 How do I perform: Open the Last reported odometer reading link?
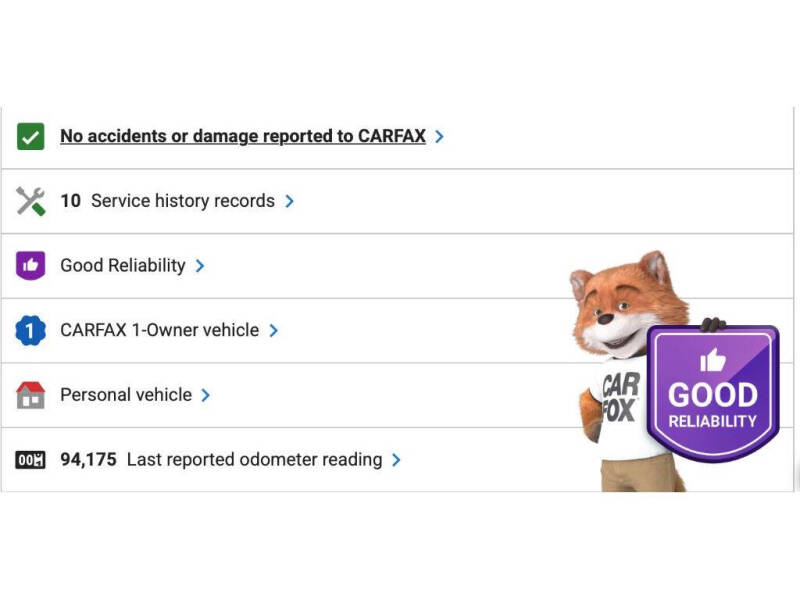(x=254, y=460)
